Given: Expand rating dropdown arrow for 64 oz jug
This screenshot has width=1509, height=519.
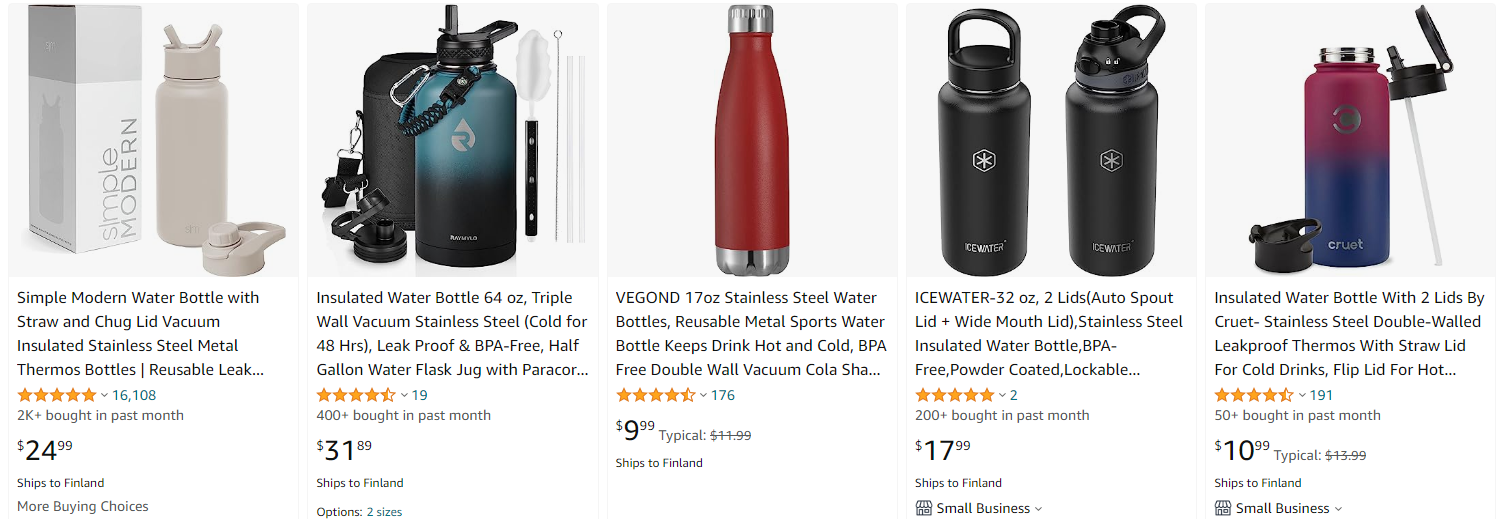Looking at the screenshot, I should click(404, 395).
